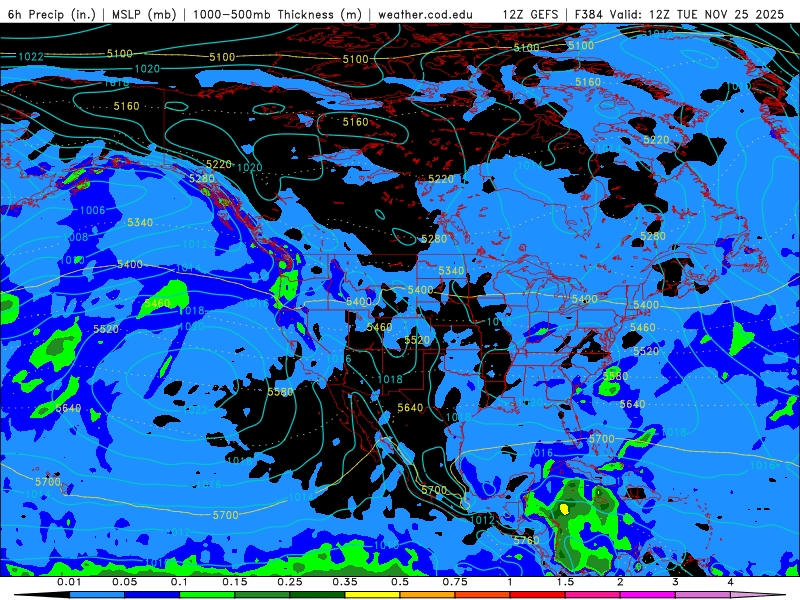800x600 pixels.
Task: Select the dark green 0.25–0.35 legend swatch
Action: (317, 595)
